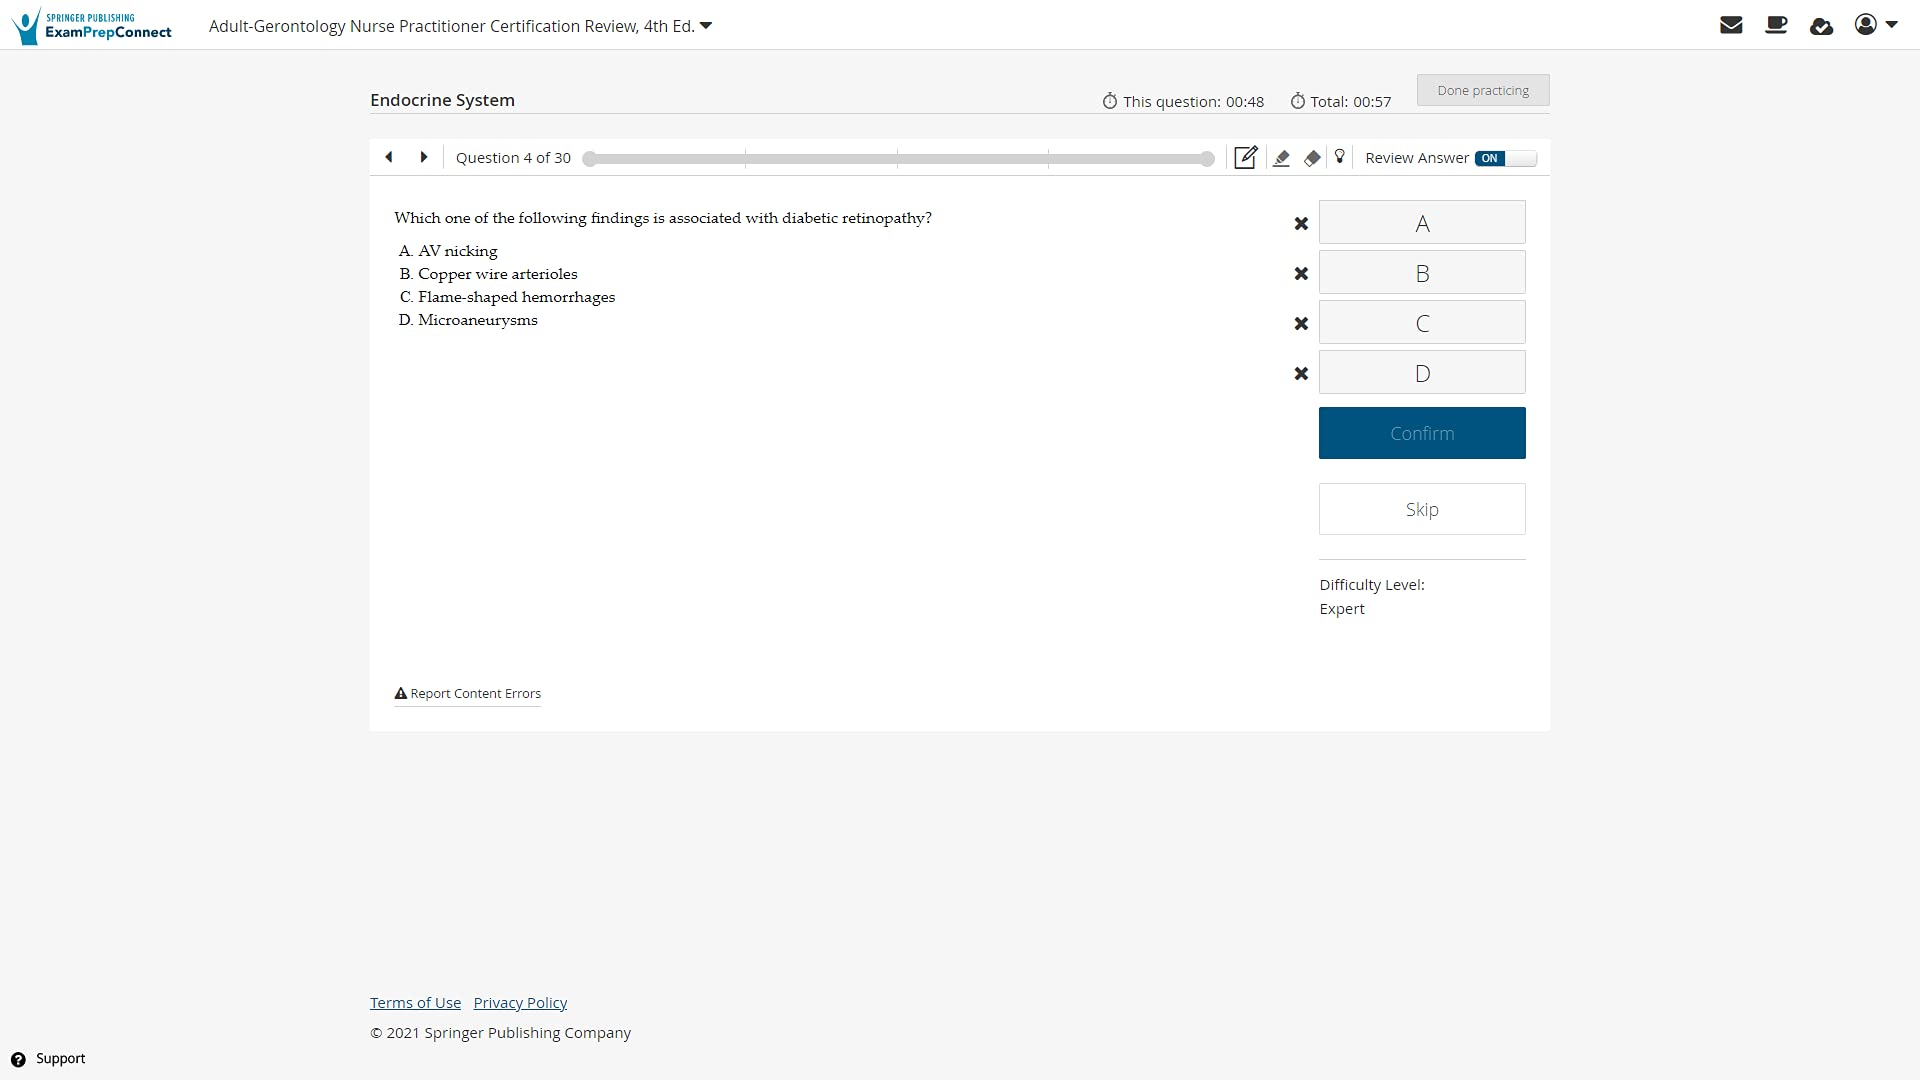Viewport: 1920px width, 1080px height.
Task: Expand the book title dropdown
Action: coord(706,26)
